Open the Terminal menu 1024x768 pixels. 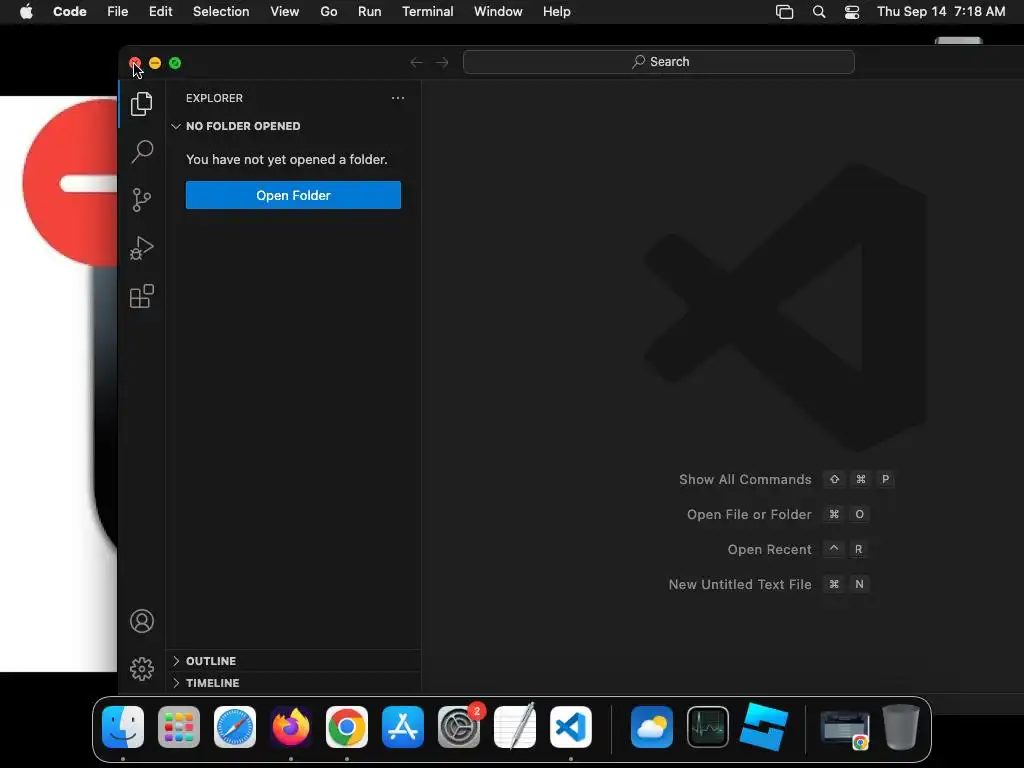(428, 12)
